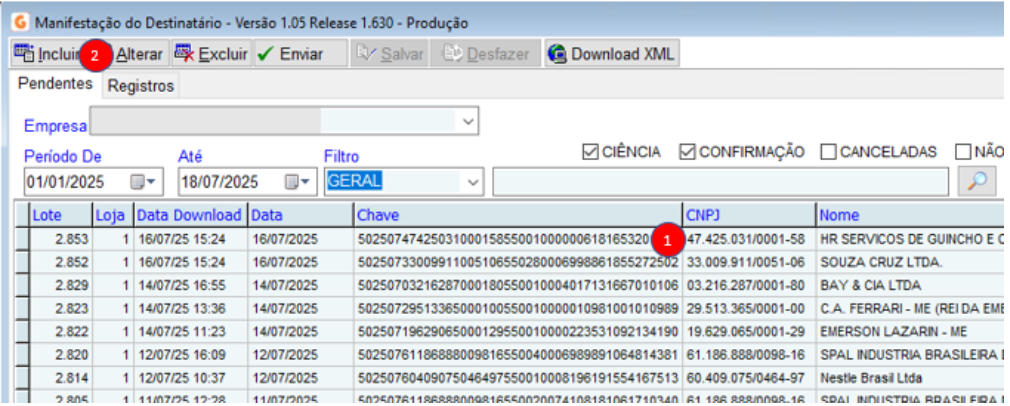The image size is (1010, 406).
Task: Click the name Nestle Brasil Ltda
Action: pos(871,378)
